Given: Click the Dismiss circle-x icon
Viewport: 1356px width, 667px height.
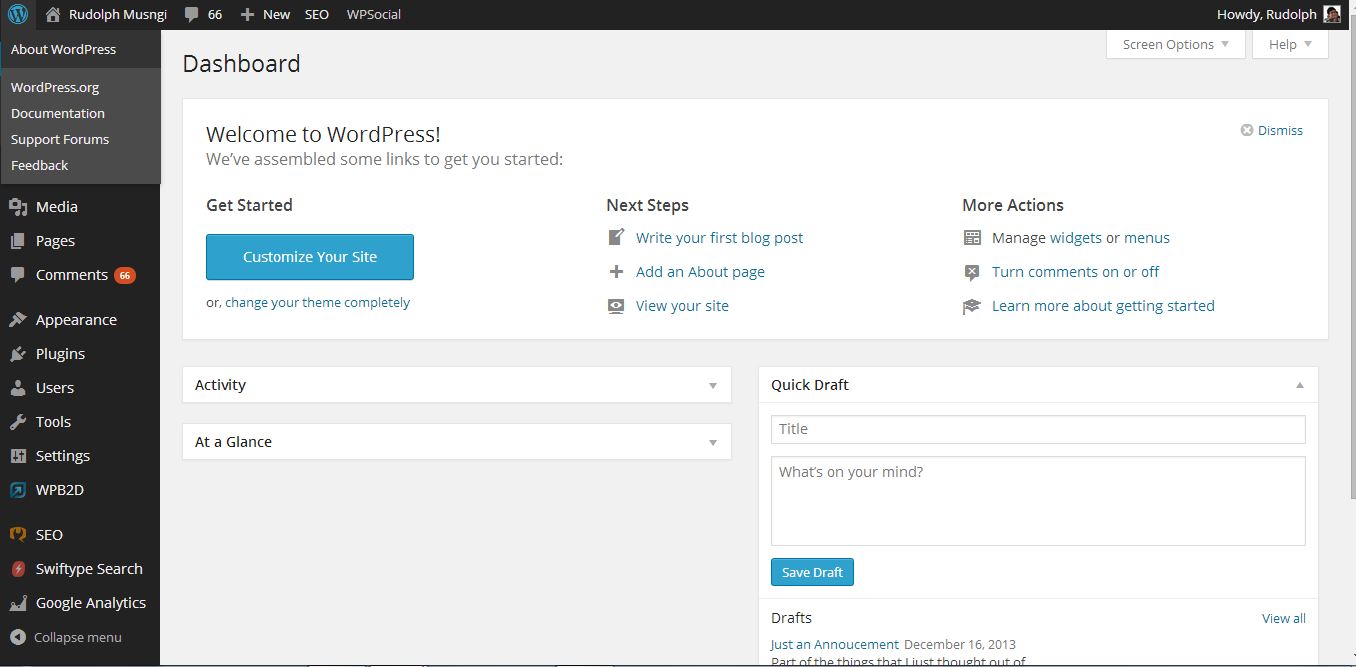Looking at the screenshot, I should (x=1247, y=130).
